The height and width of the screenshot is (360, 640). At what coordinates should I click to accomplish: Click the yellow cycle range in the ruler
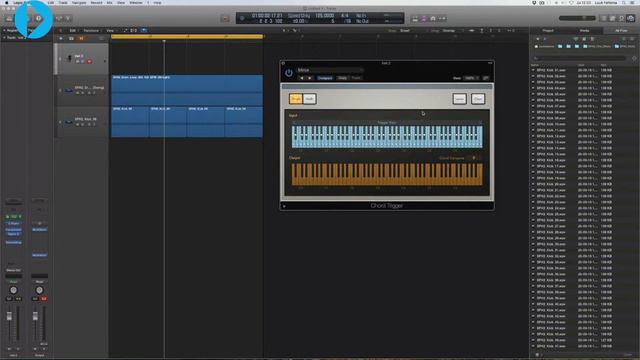(187, 37)
